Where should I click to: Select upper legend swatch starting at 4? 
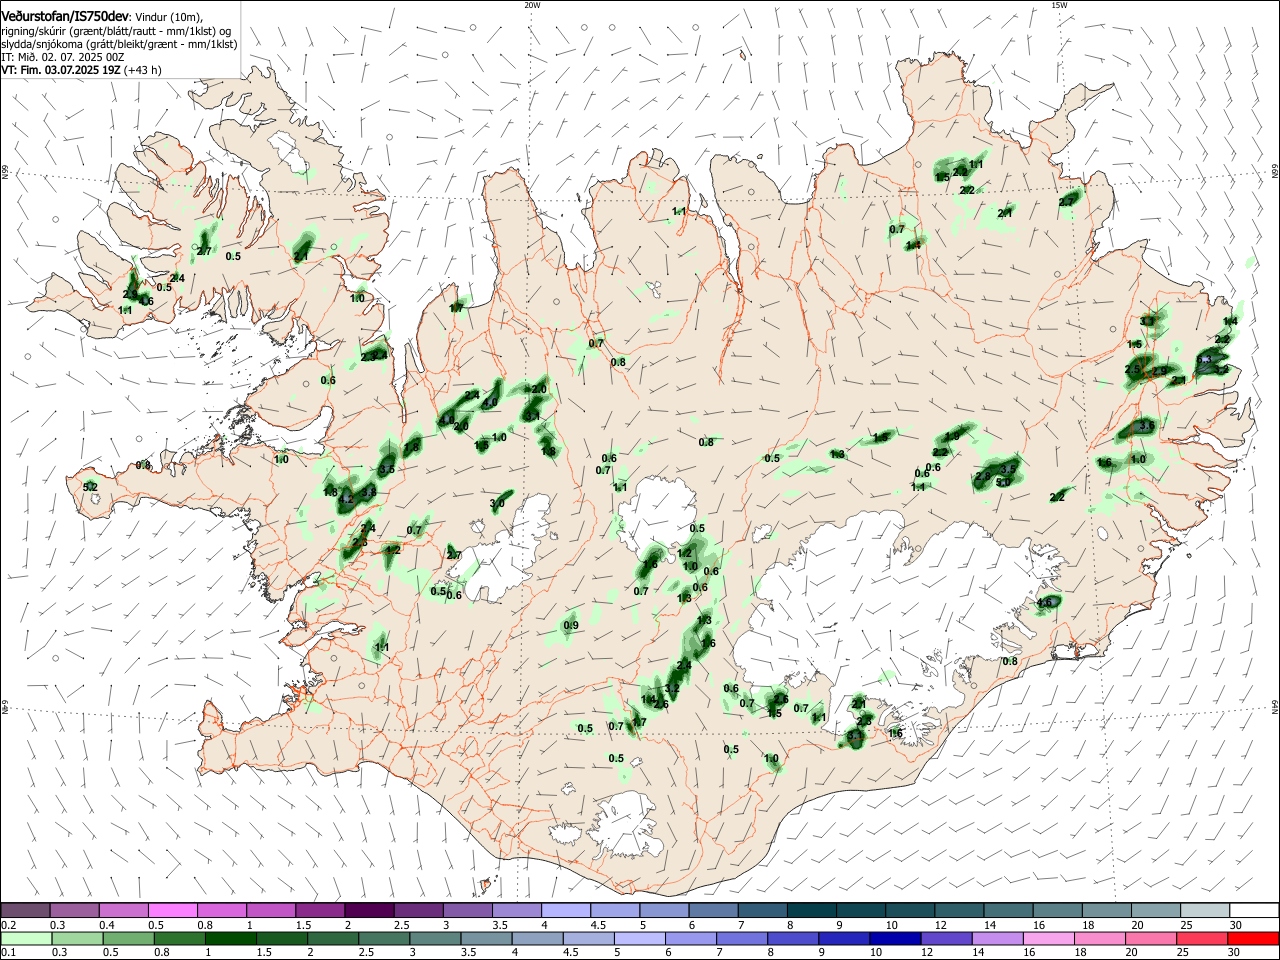tap(565, 910)
